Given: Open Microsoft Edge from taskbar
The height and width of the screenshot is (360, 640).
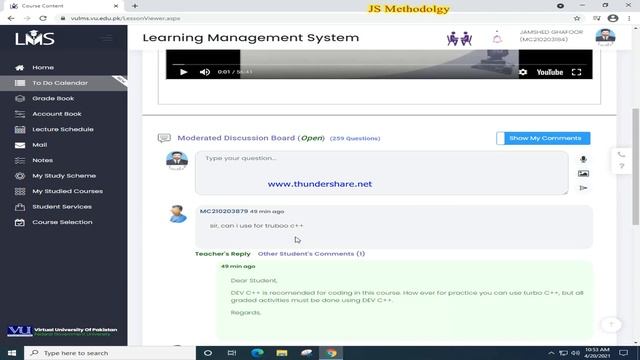Looking at the screenshot, I should click(x=257, y=353).
